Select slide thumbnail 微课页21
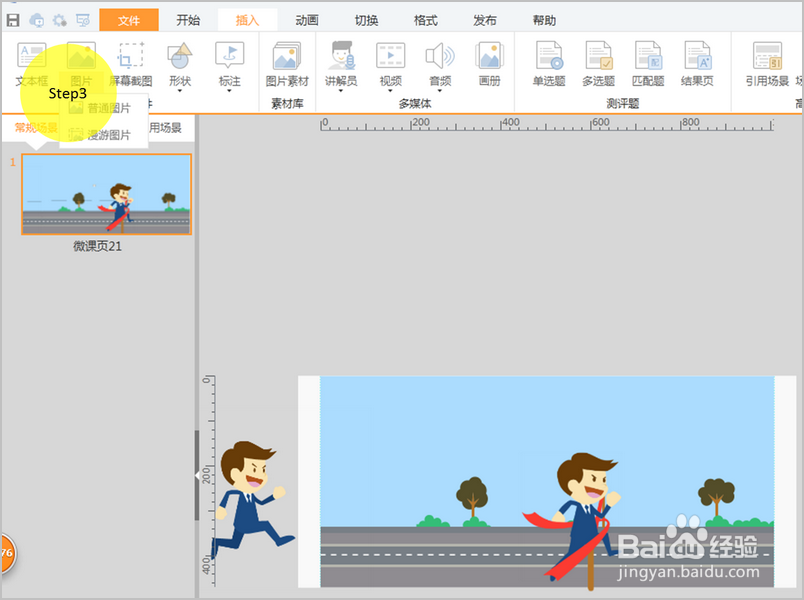 pos(107,194)
